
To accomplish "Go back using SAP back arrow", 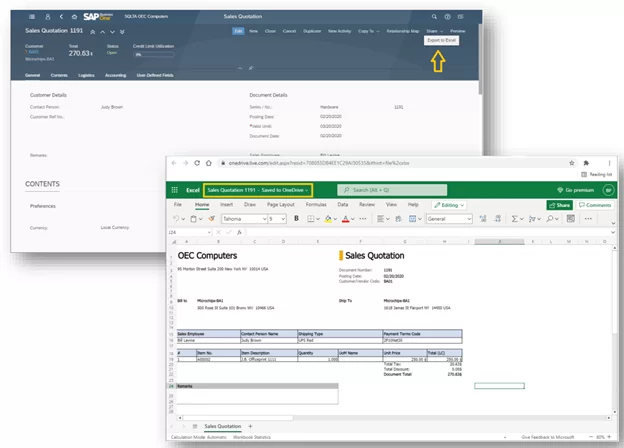I will pyautogui.click(x=61, y=17).
